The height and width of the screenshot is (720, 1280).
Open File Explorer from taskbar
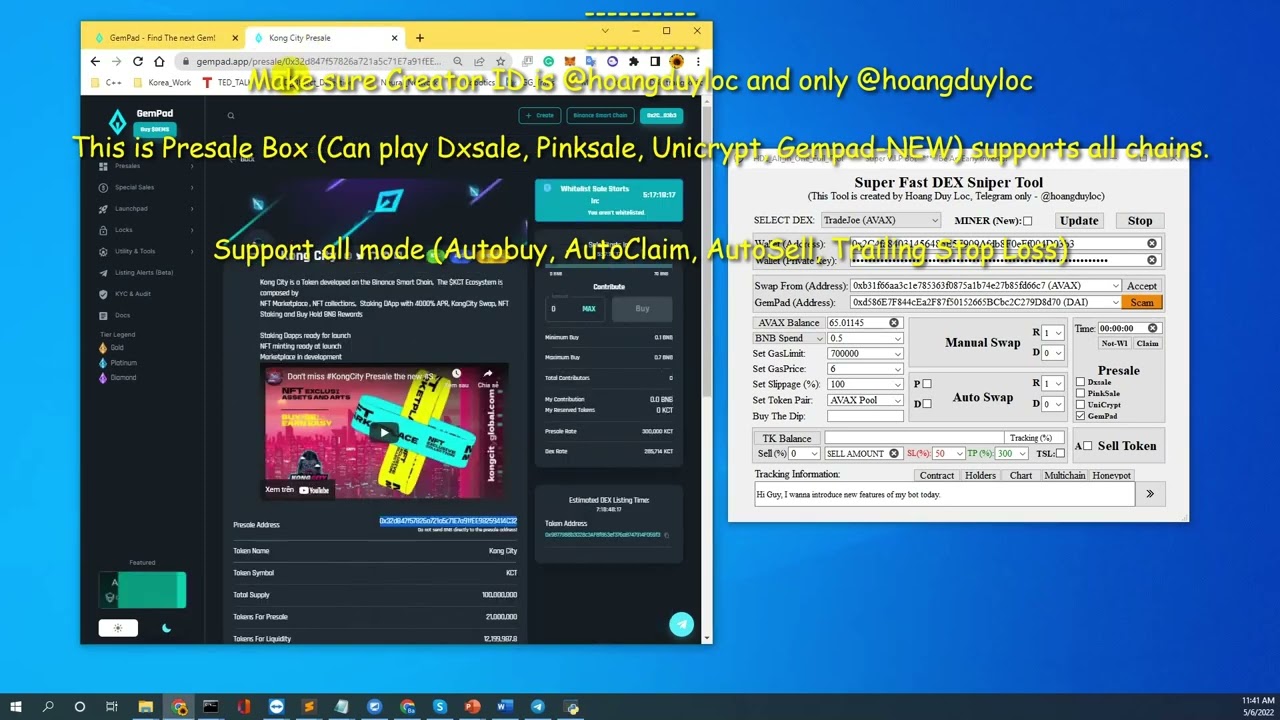pos(146,707)
